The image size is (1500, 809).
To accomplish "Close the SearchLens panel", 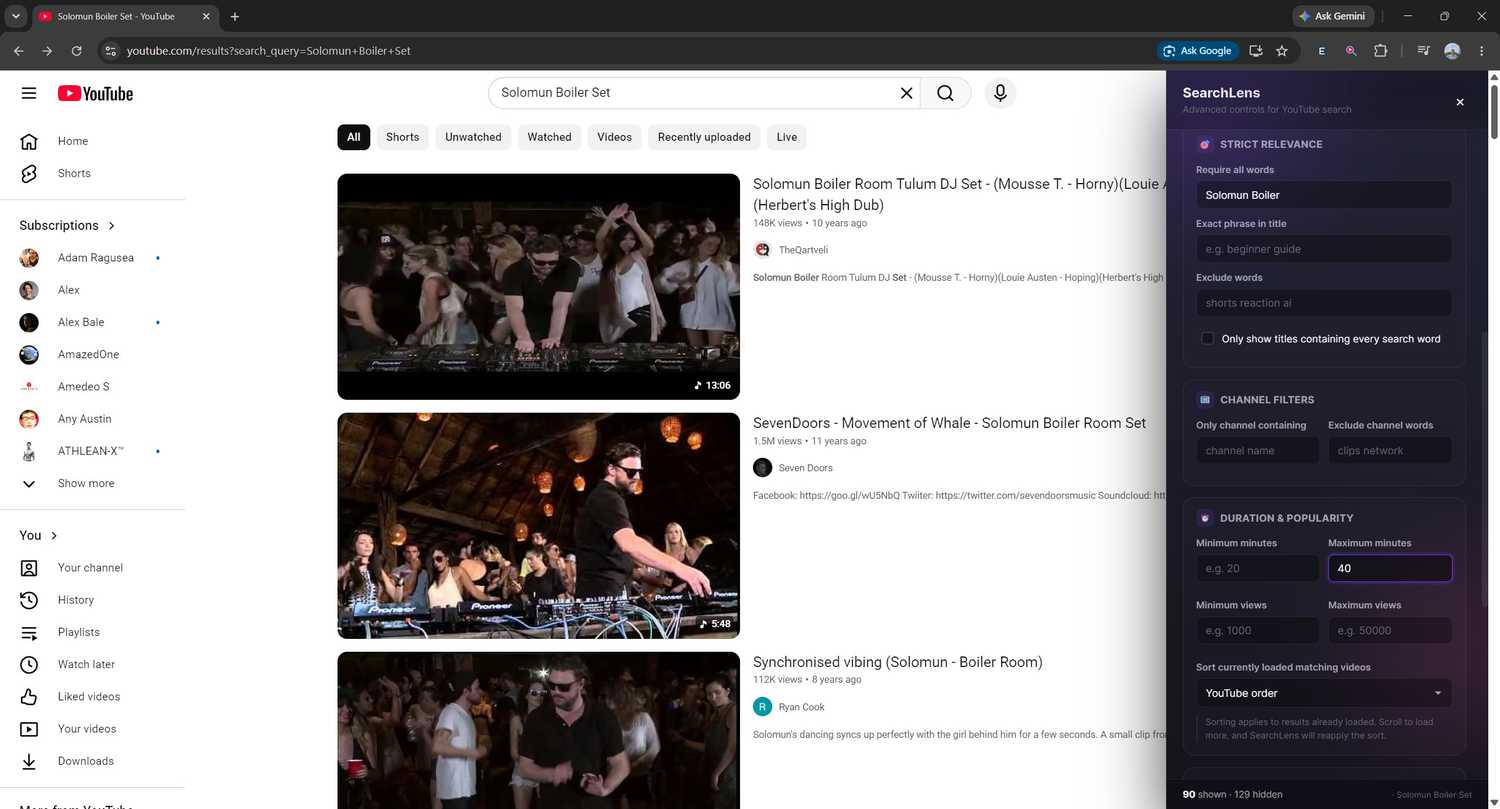I will tap(1459, 102).
